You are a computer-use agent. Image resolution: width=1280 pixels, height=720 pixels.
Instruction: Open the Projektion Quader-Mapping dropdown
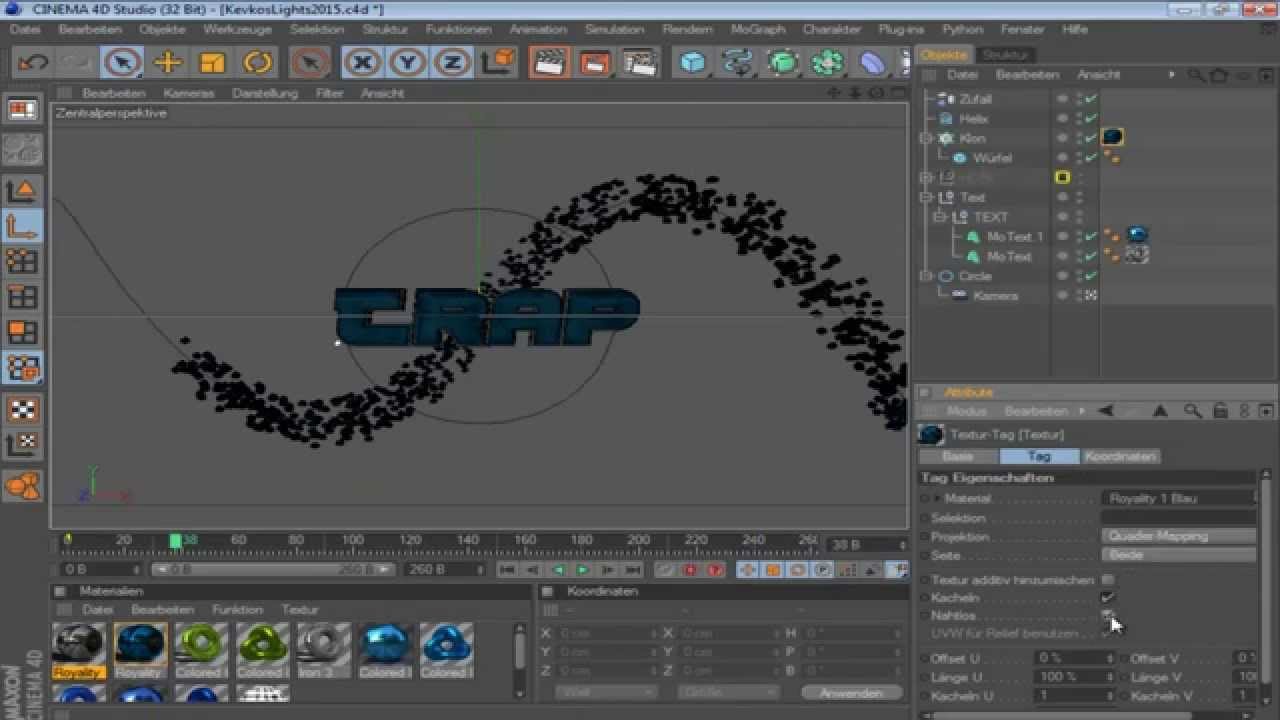[1178, 536]
